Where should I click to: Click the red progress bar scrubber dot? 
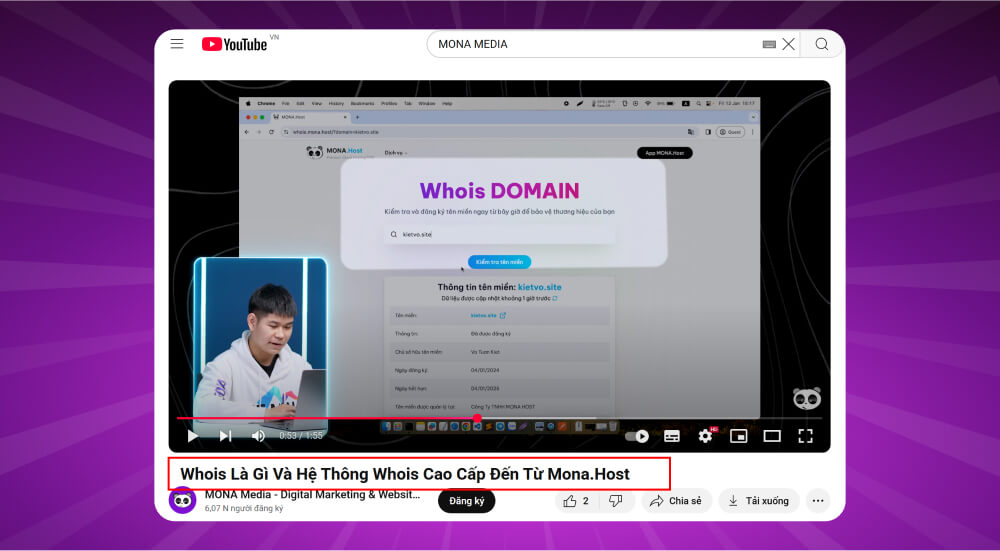coord(477,418)
